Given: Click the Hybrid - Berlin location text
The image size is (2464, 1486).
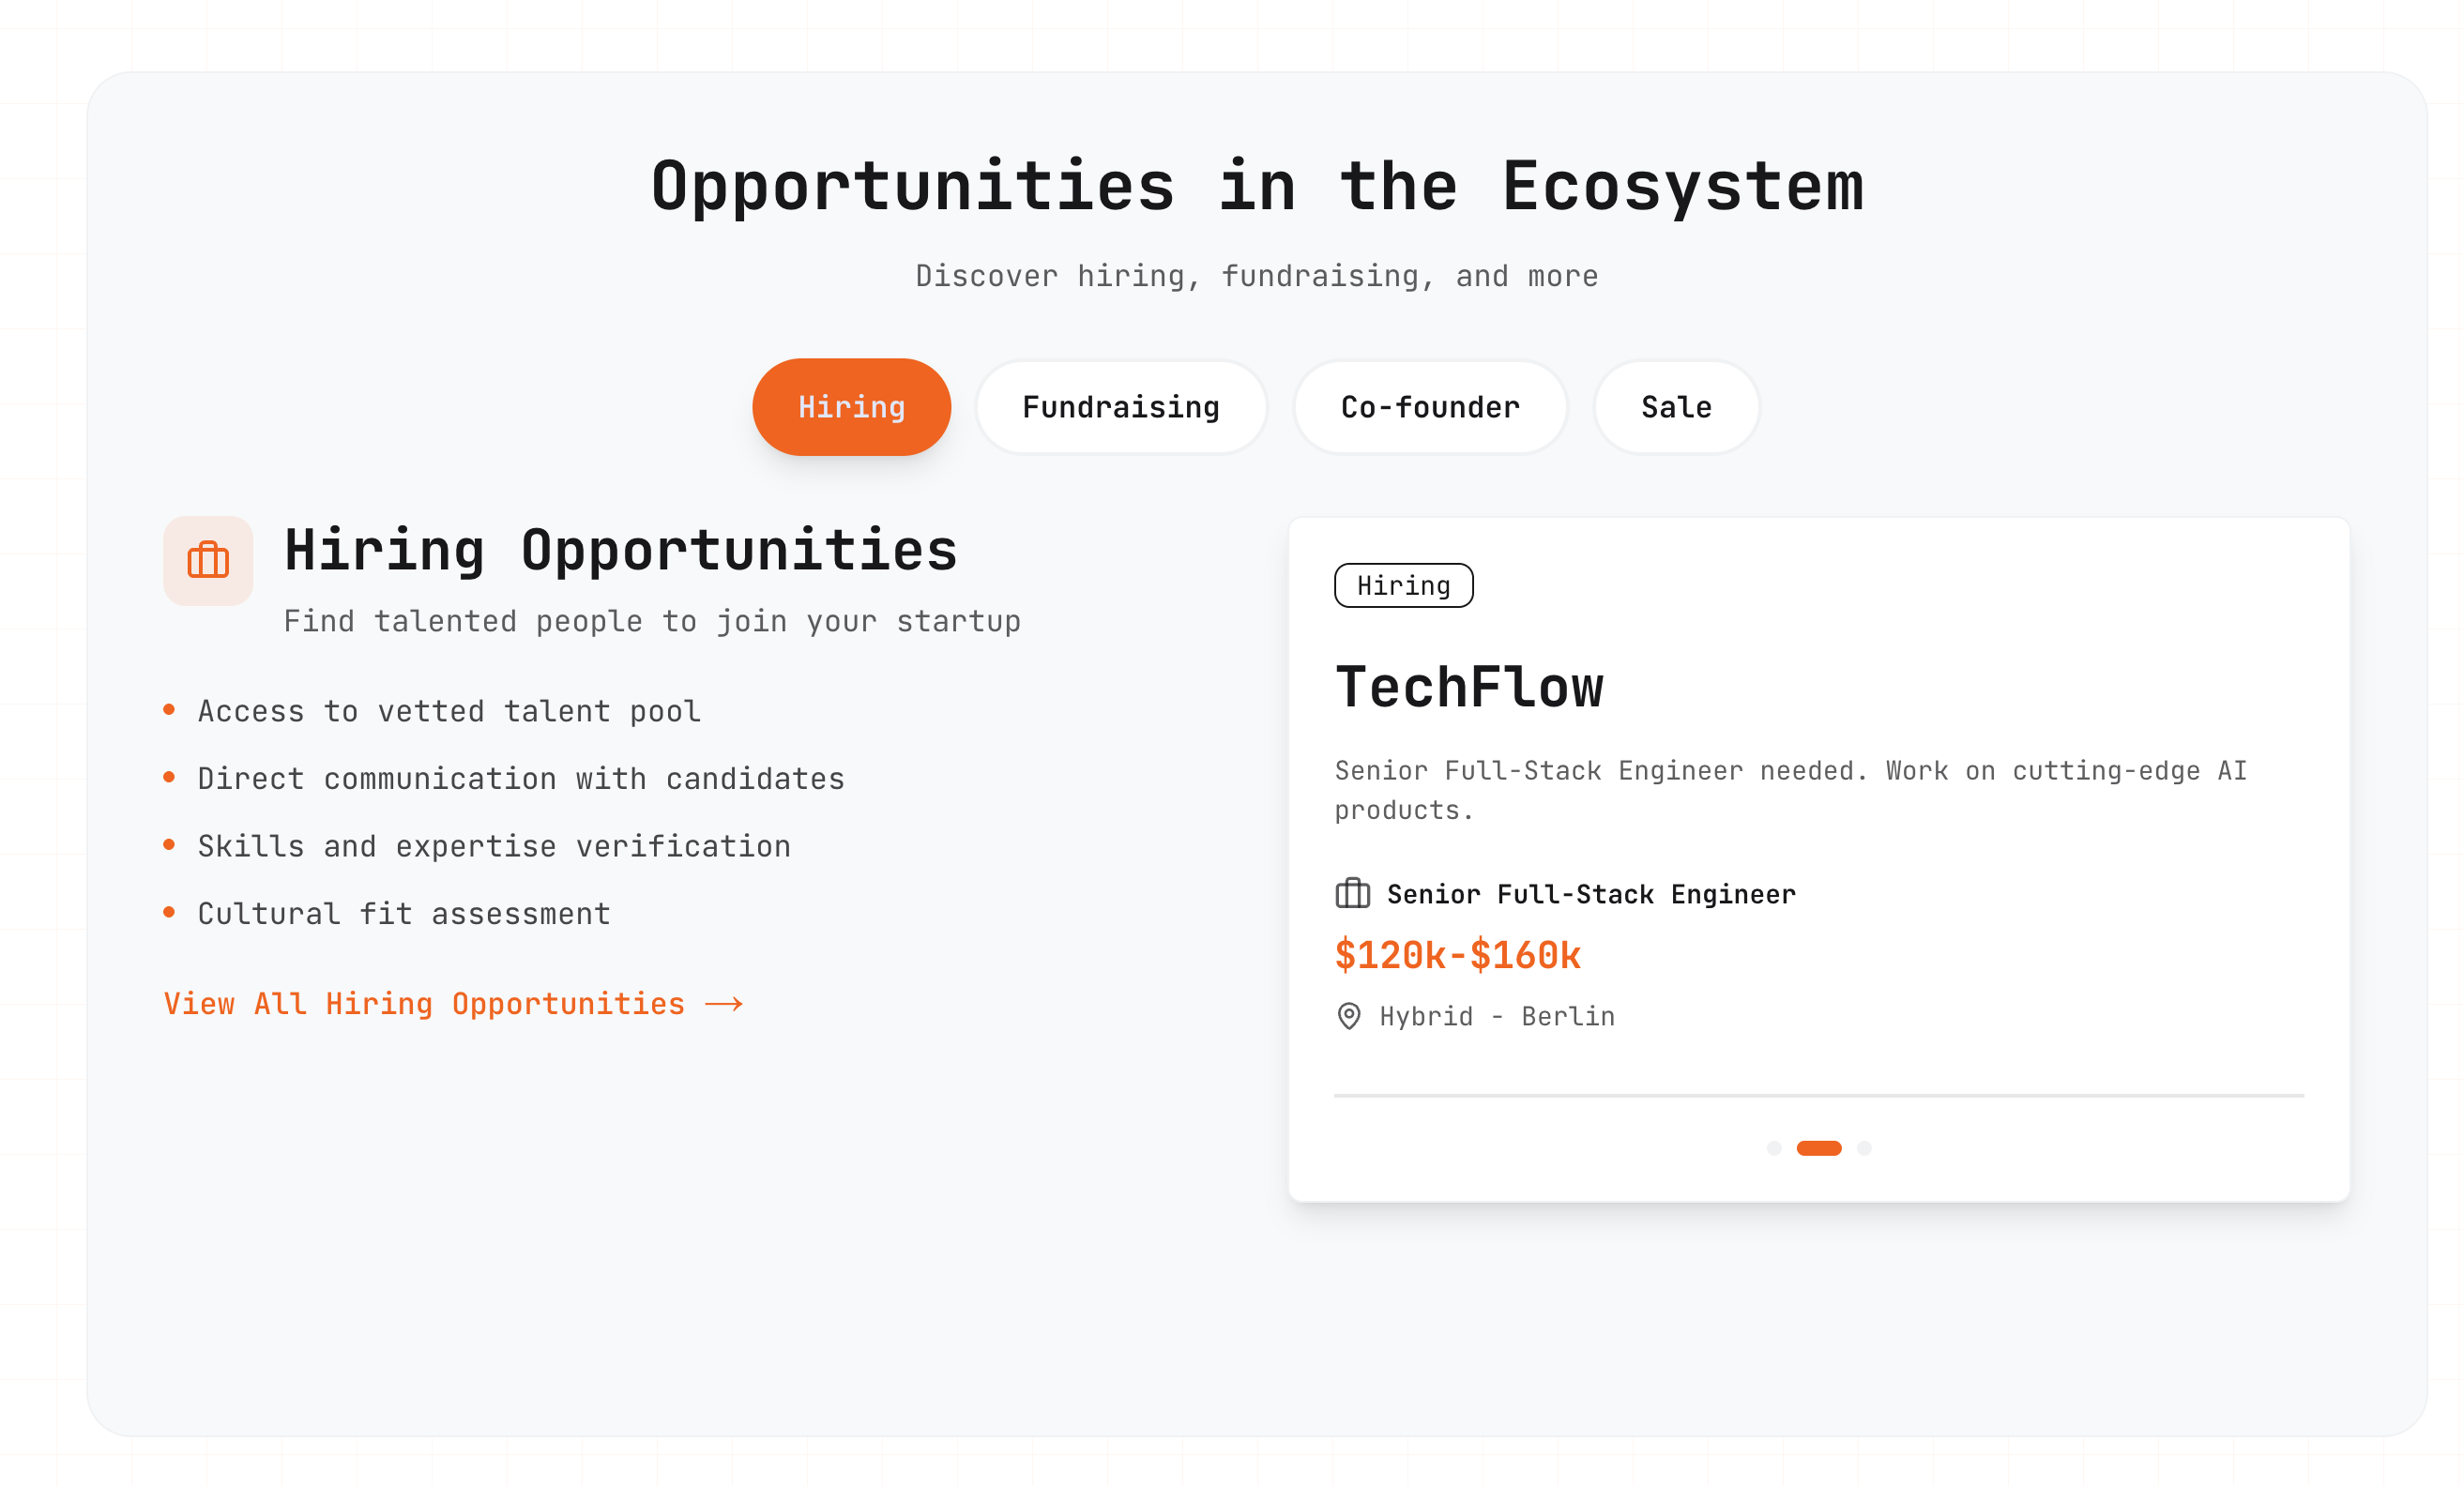Looking at the screenshot, I should click(x=1496, y=1016).
